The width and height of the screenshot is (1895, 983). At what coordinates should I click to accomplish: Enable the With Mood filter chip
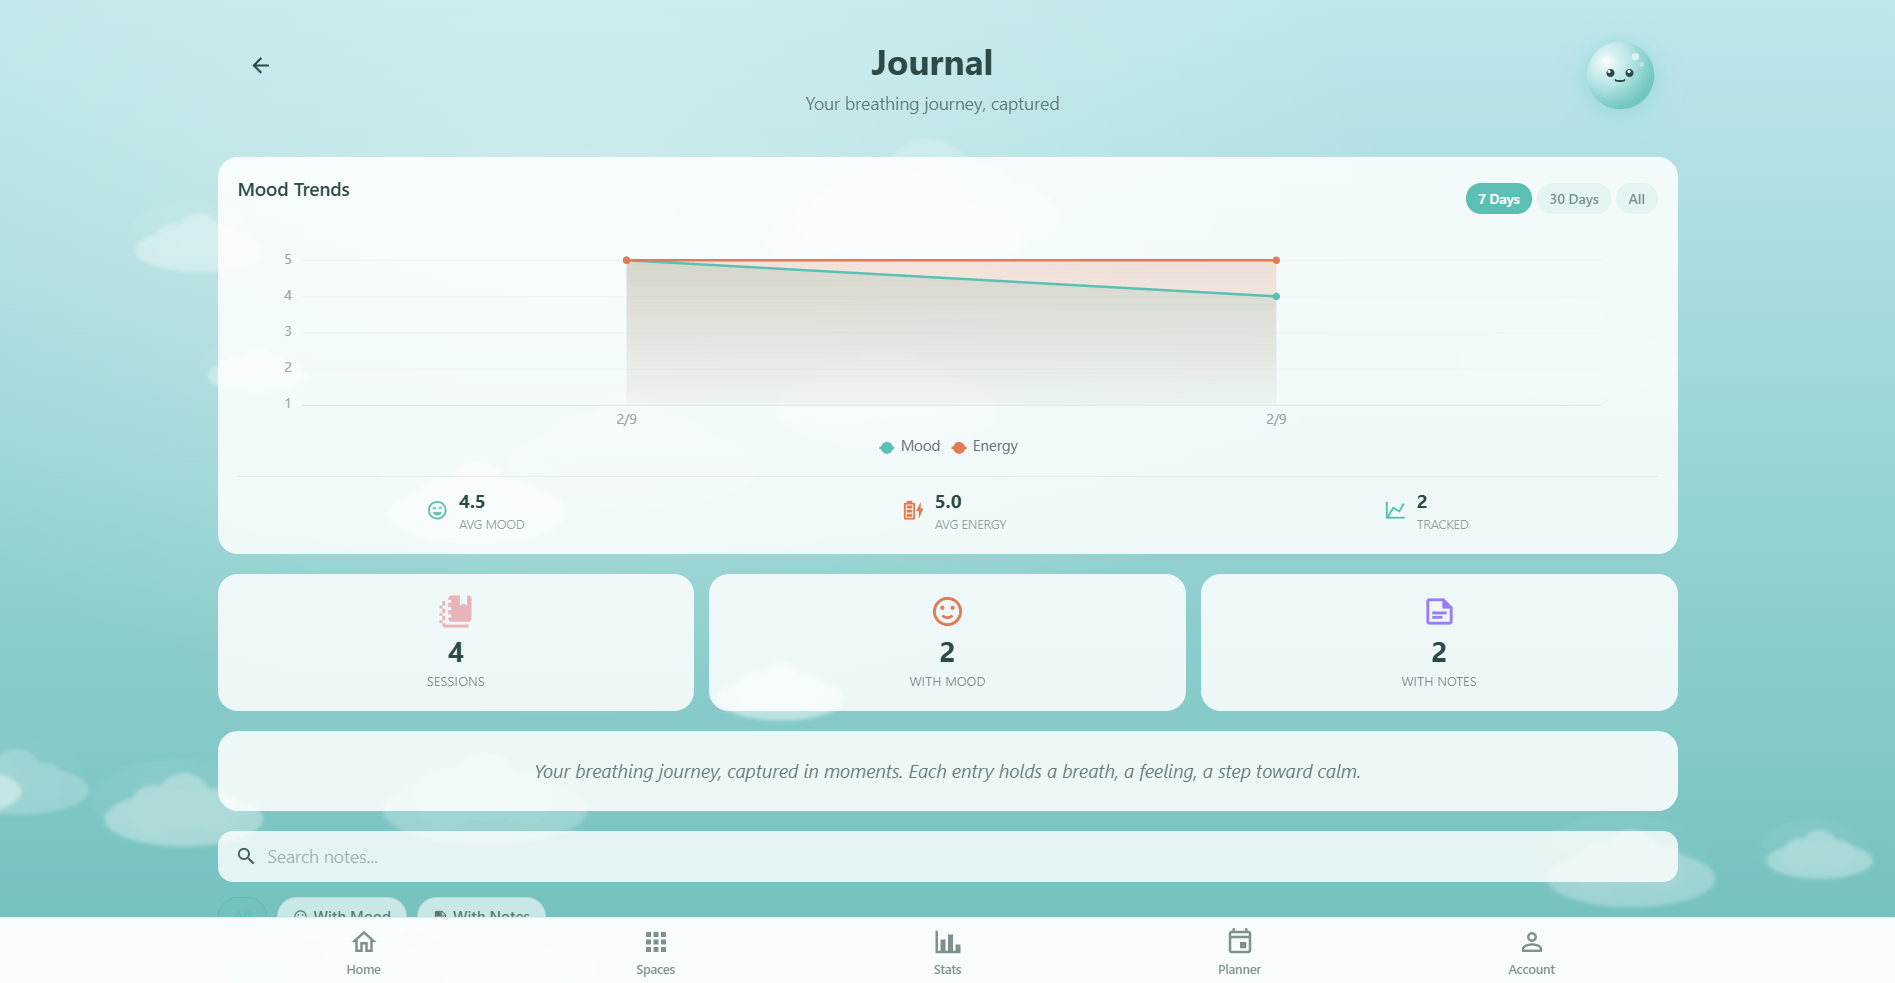click(x=341, y=914)
